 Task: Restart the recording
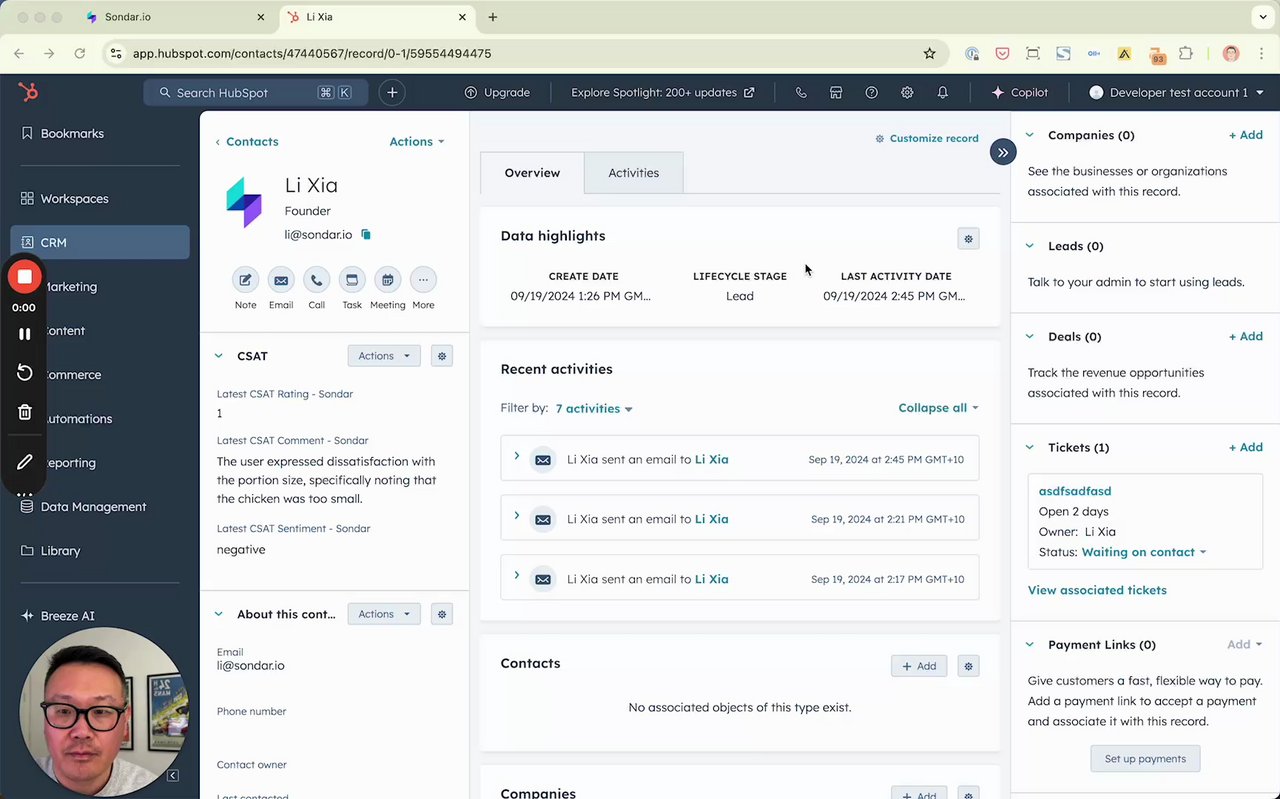point(25,373)
